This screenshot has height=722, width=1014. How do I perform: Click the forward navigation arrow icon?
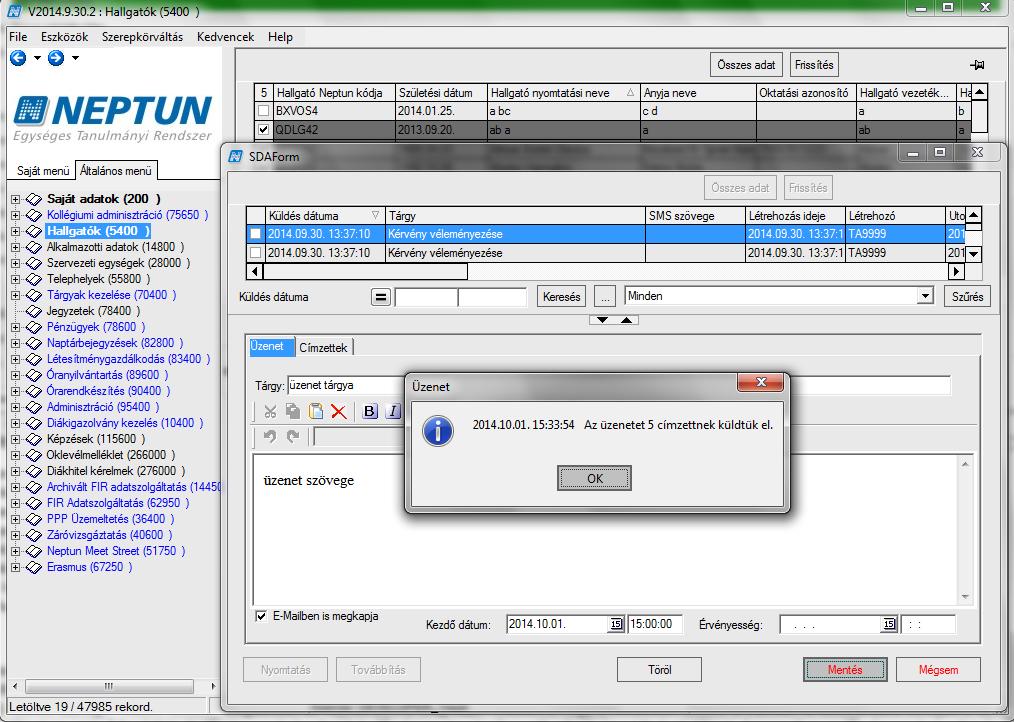[x=56, y=58]
